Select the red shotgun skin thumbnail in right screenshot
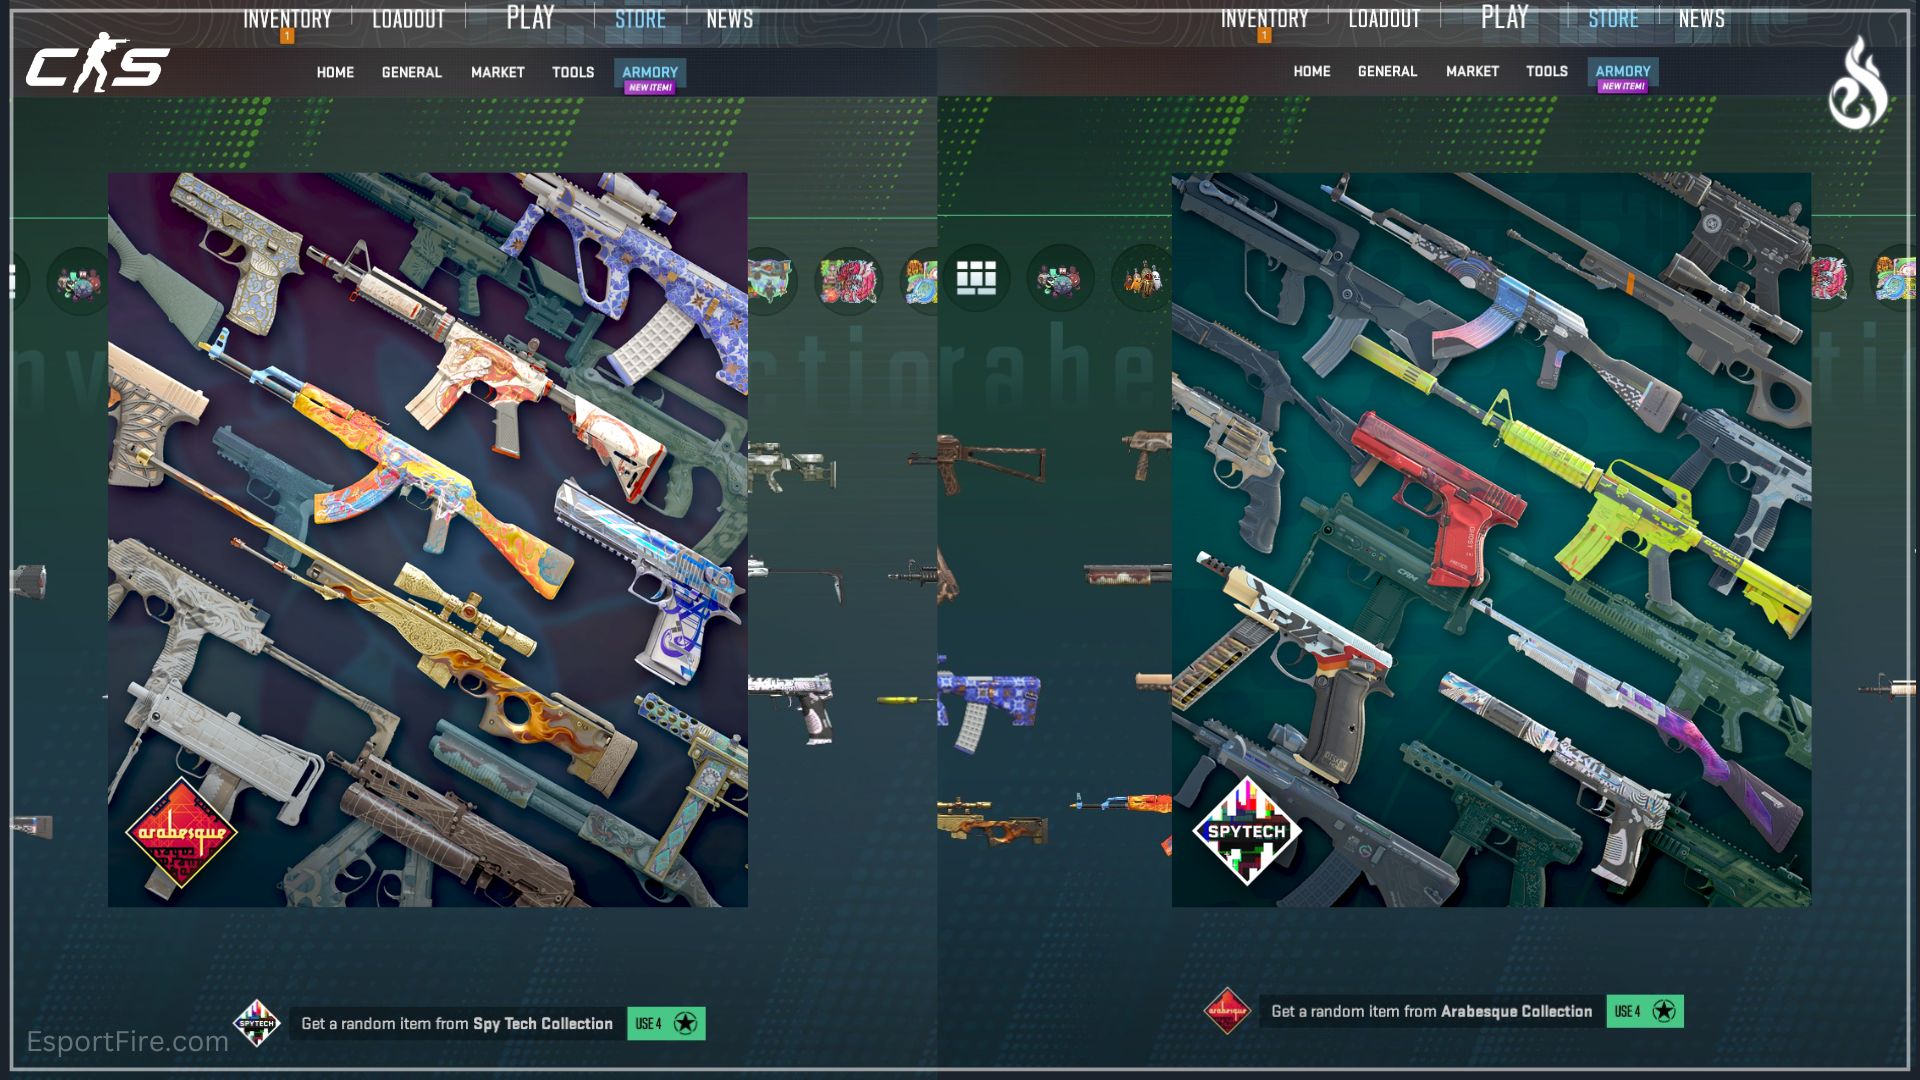 click(1128, 574)
